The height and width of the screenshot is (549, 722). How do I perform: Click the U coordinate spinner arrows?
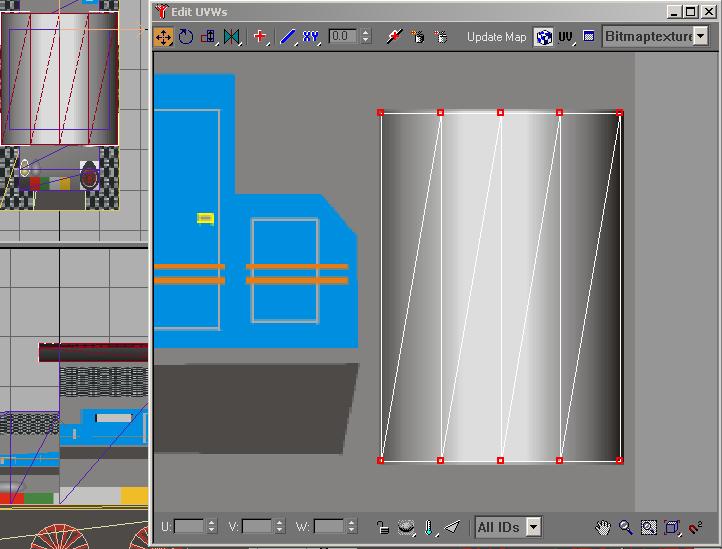click(211, 526)
